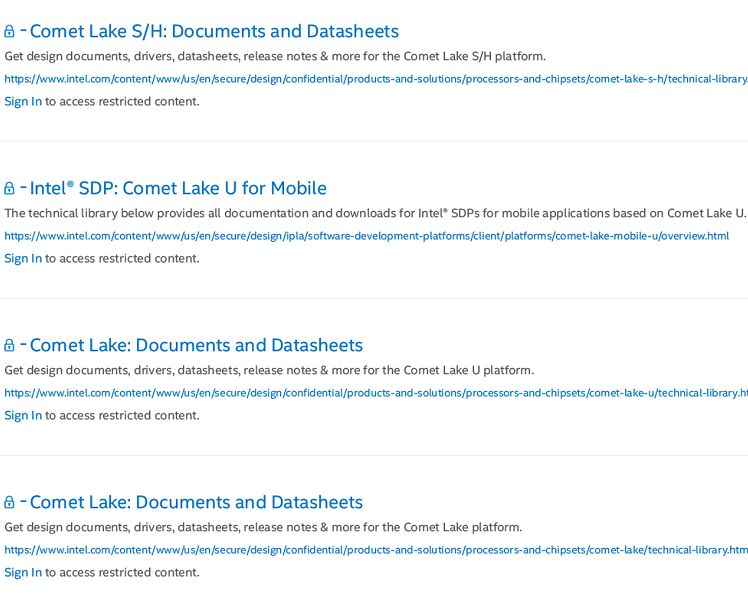This screenshot has width=748, height=595.
Task: Open Comet Lake title for the Comet Lake platform
Action: tap(196, 502)
